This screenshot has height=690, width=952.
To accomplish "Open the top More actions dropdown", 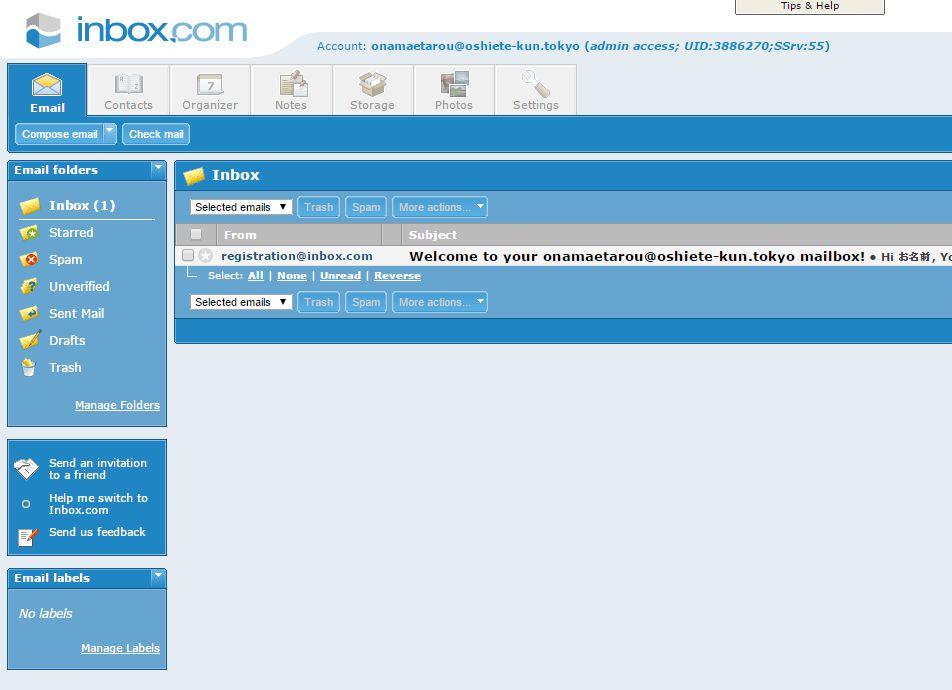I will pos(440,207).
